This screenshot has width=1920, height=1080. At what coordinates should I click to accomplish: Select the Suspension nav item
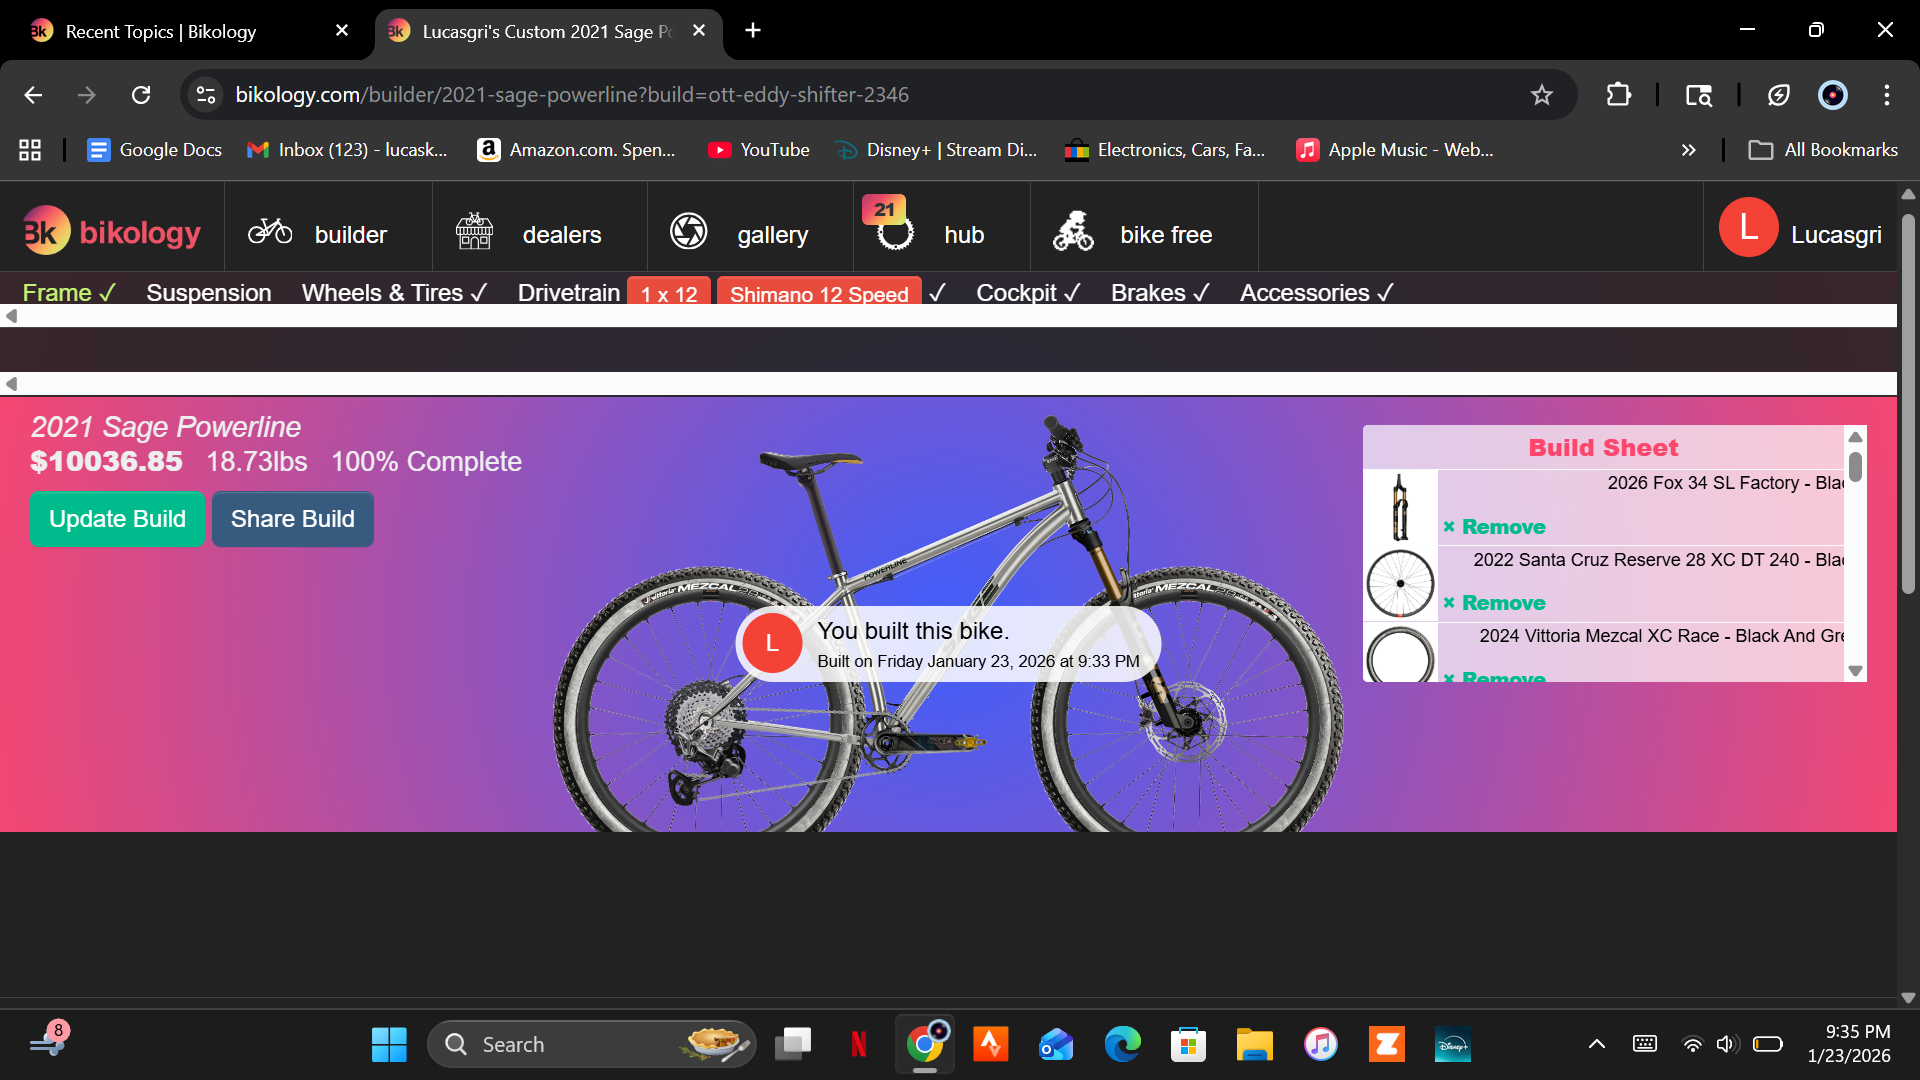208,292
